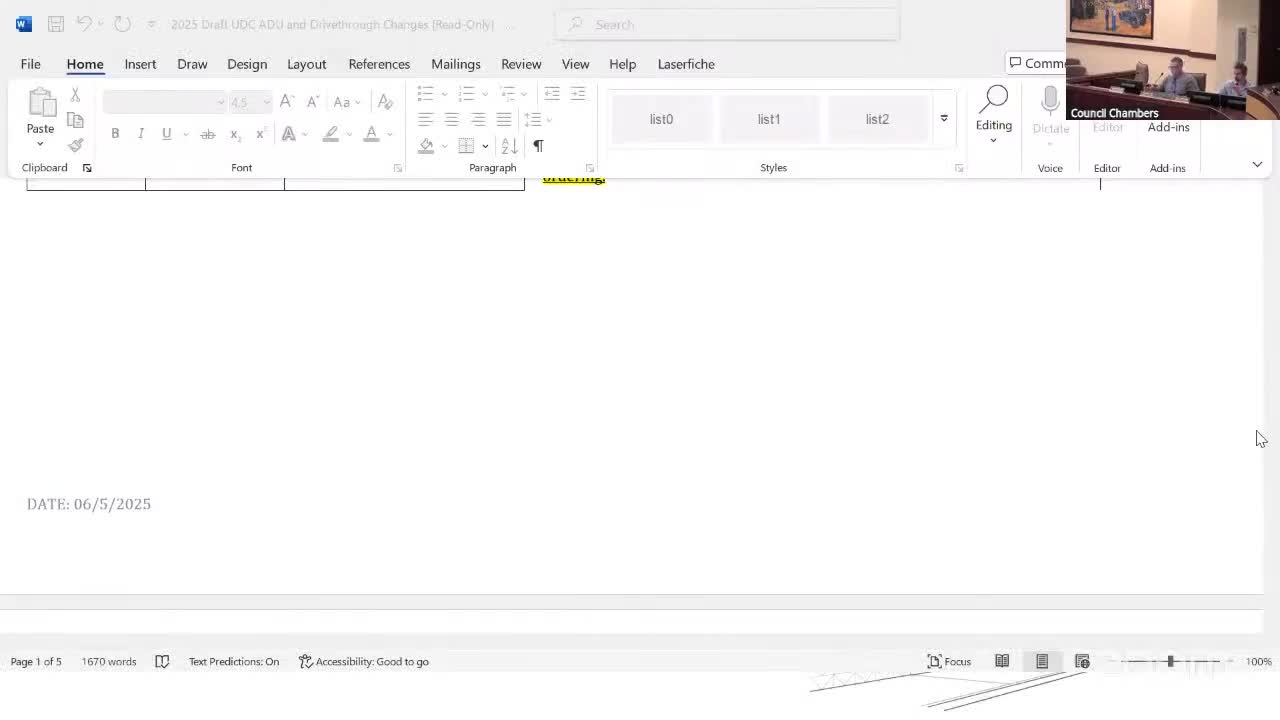
Task: Open Accessibility checker in status bar
Action: coord(364,661)
